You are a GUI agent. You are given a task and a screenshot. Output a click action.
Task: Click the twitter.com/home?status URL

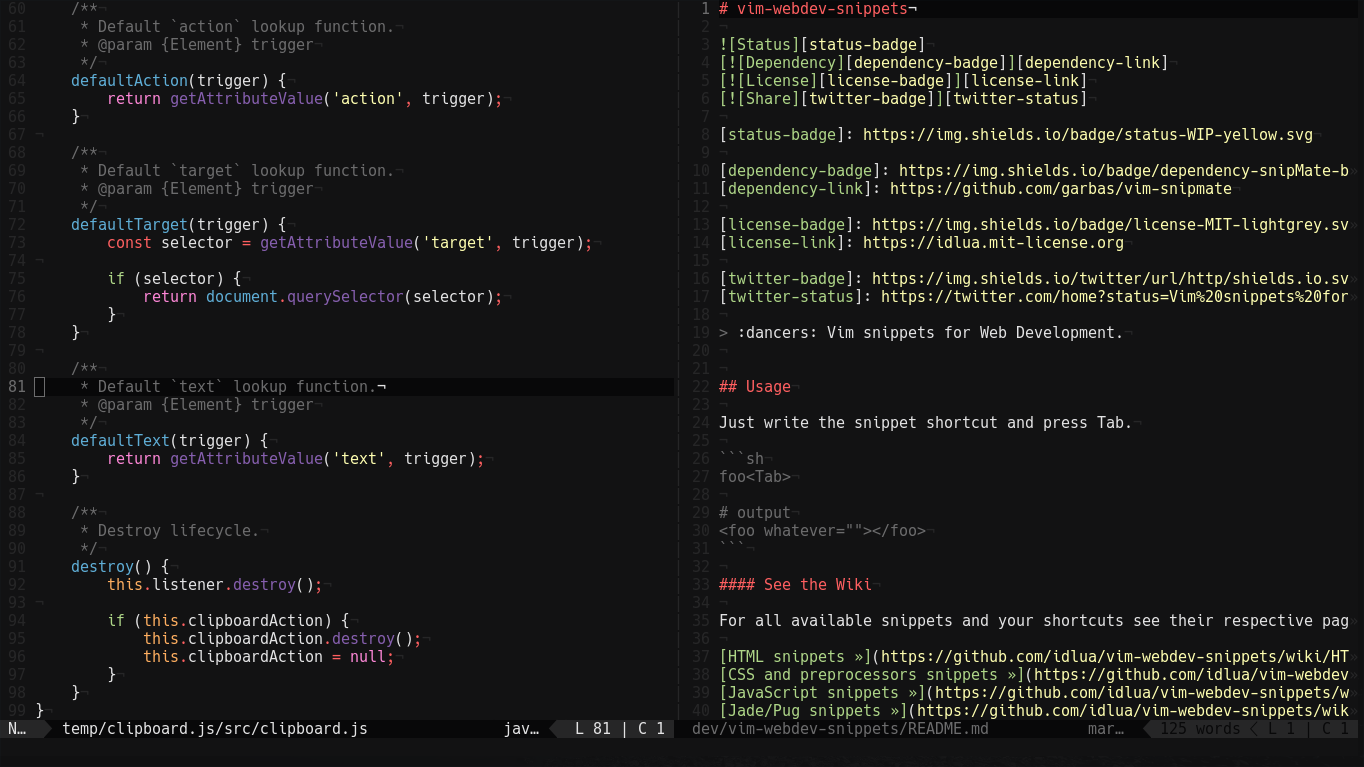[x=1115, y=296]
